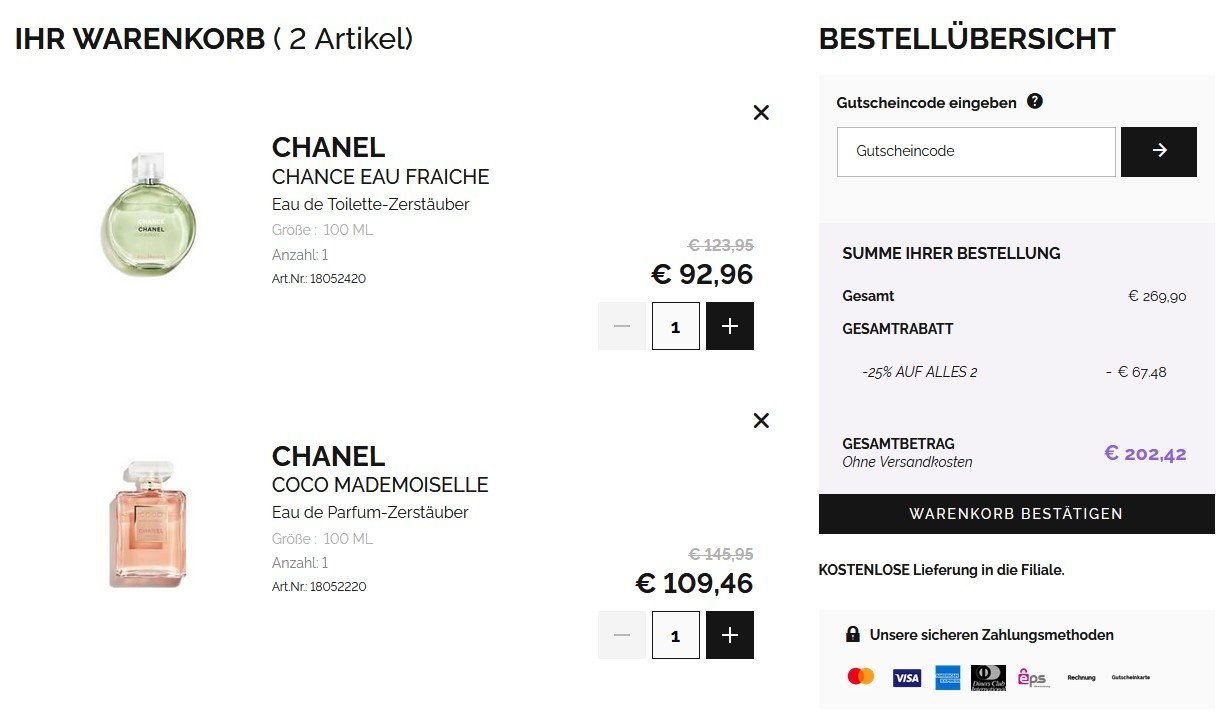Click the Rechnung payment option icon

tap(1081, 678)
